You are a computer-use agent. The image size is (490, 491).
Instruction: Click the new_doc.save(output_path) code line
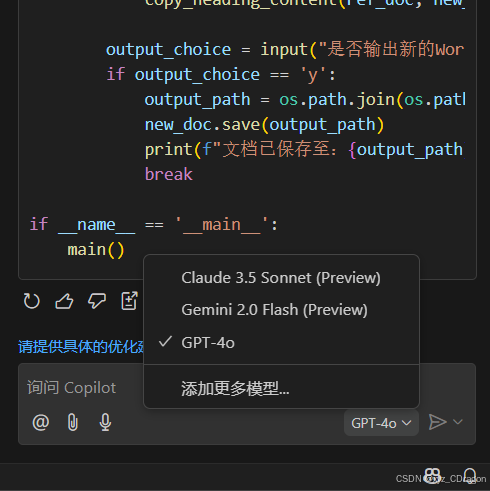(x=264, y=125)
